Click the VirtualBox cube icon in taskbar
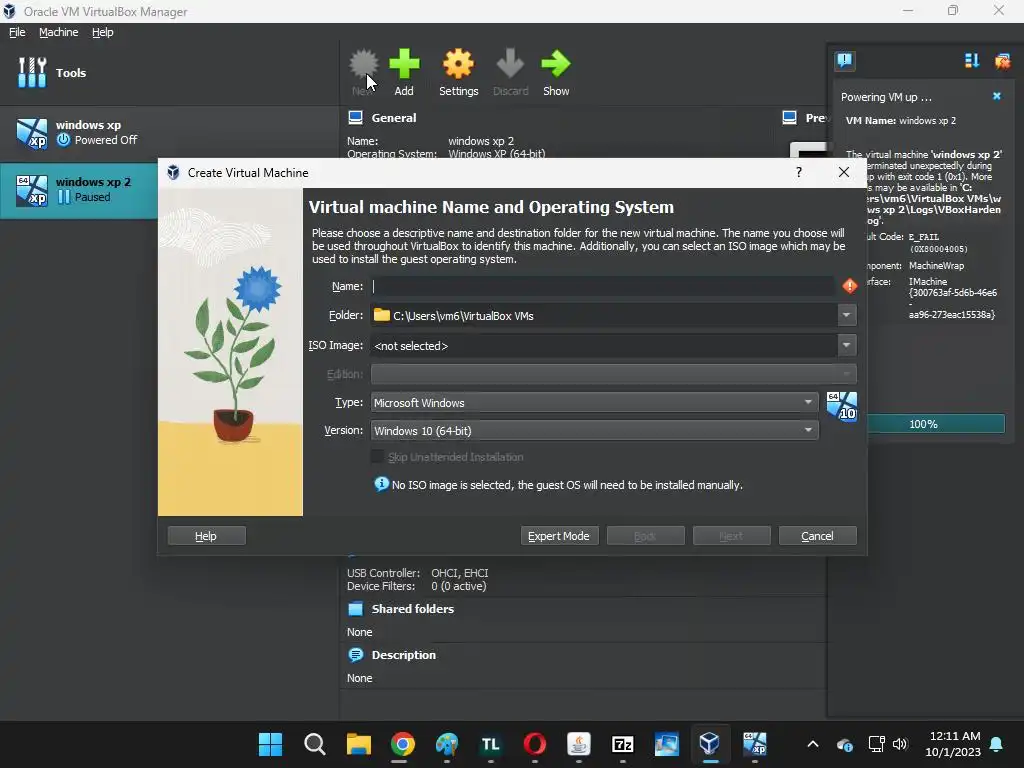The width and height of the screenshot is (1024, 768). [x=710, y=744]
